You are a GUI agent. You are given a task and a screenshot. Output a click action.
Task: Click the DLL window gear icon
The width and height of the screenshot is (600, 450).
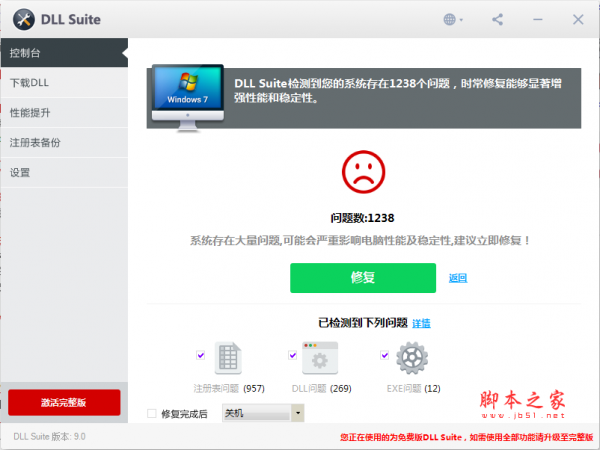pos(320,358)
